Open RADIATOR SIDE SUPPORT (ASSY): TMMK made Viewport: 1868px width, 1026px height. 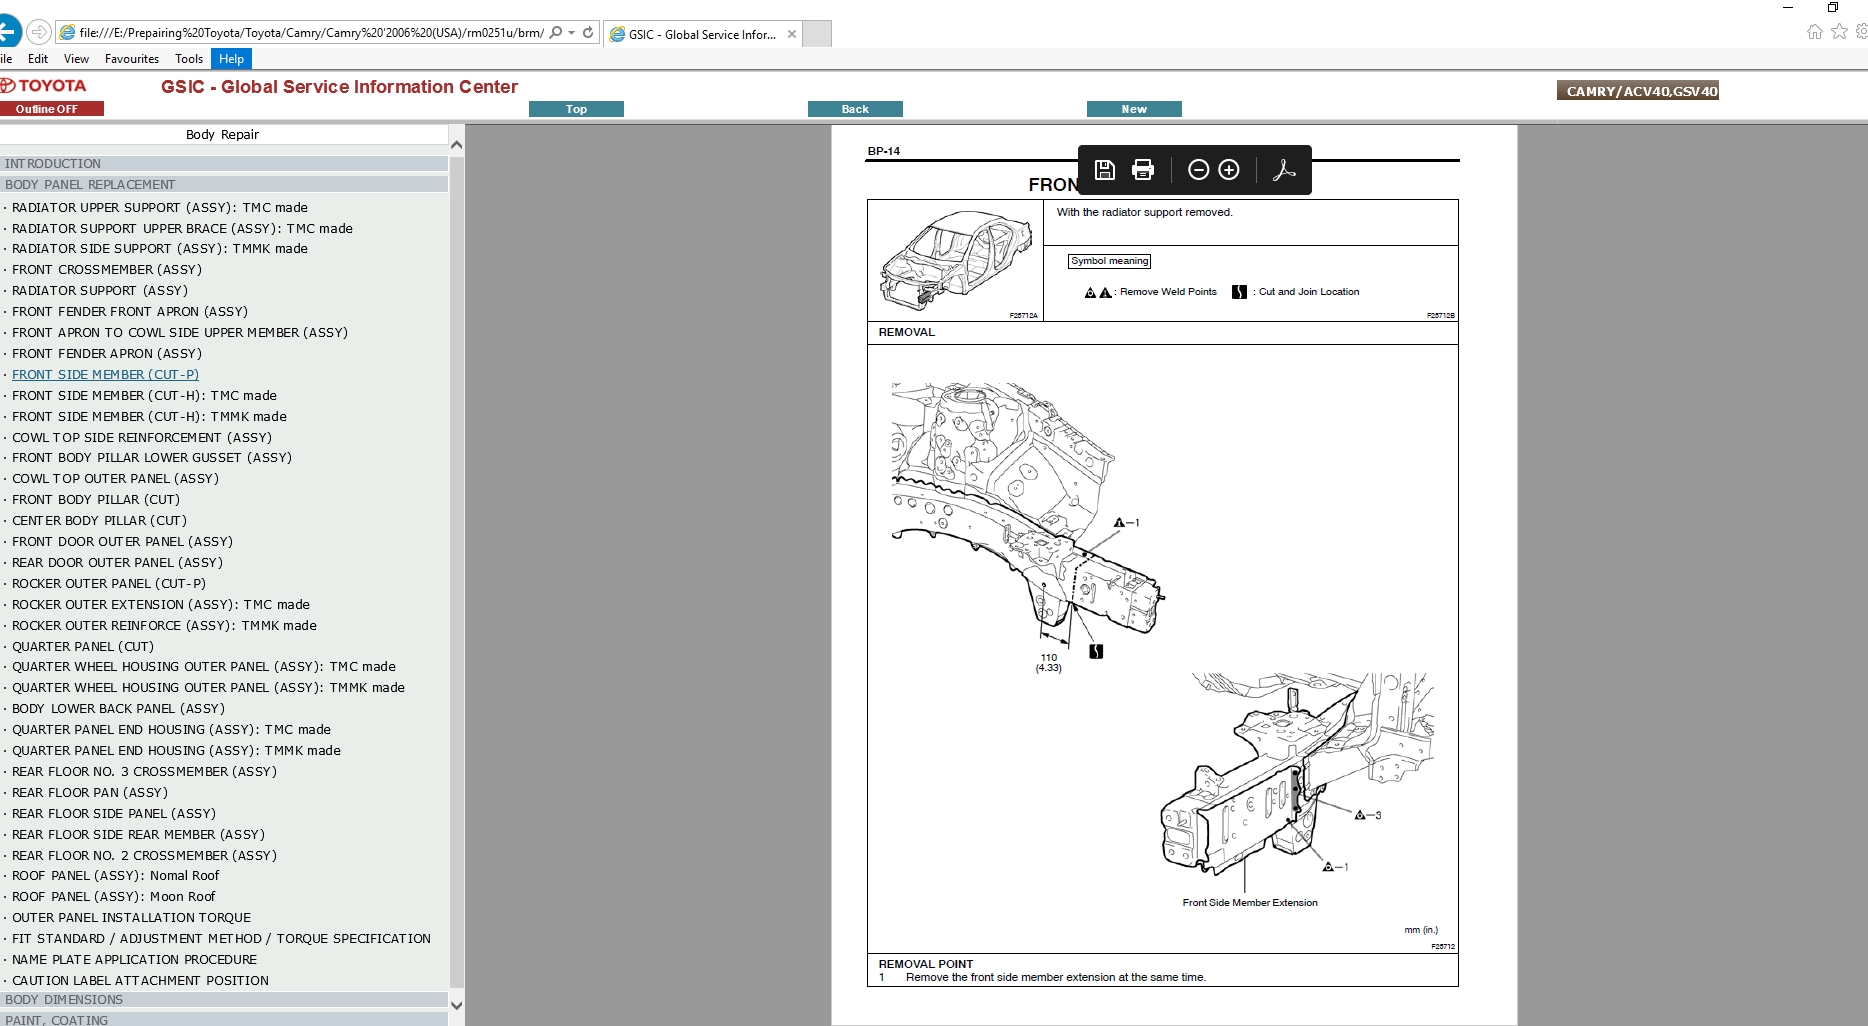pos(160,248)
